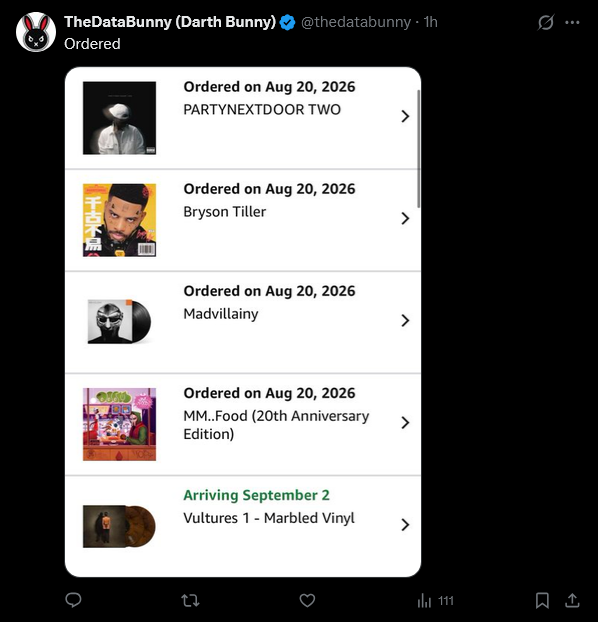Click the 1h post timestamp

pos(430,22)
